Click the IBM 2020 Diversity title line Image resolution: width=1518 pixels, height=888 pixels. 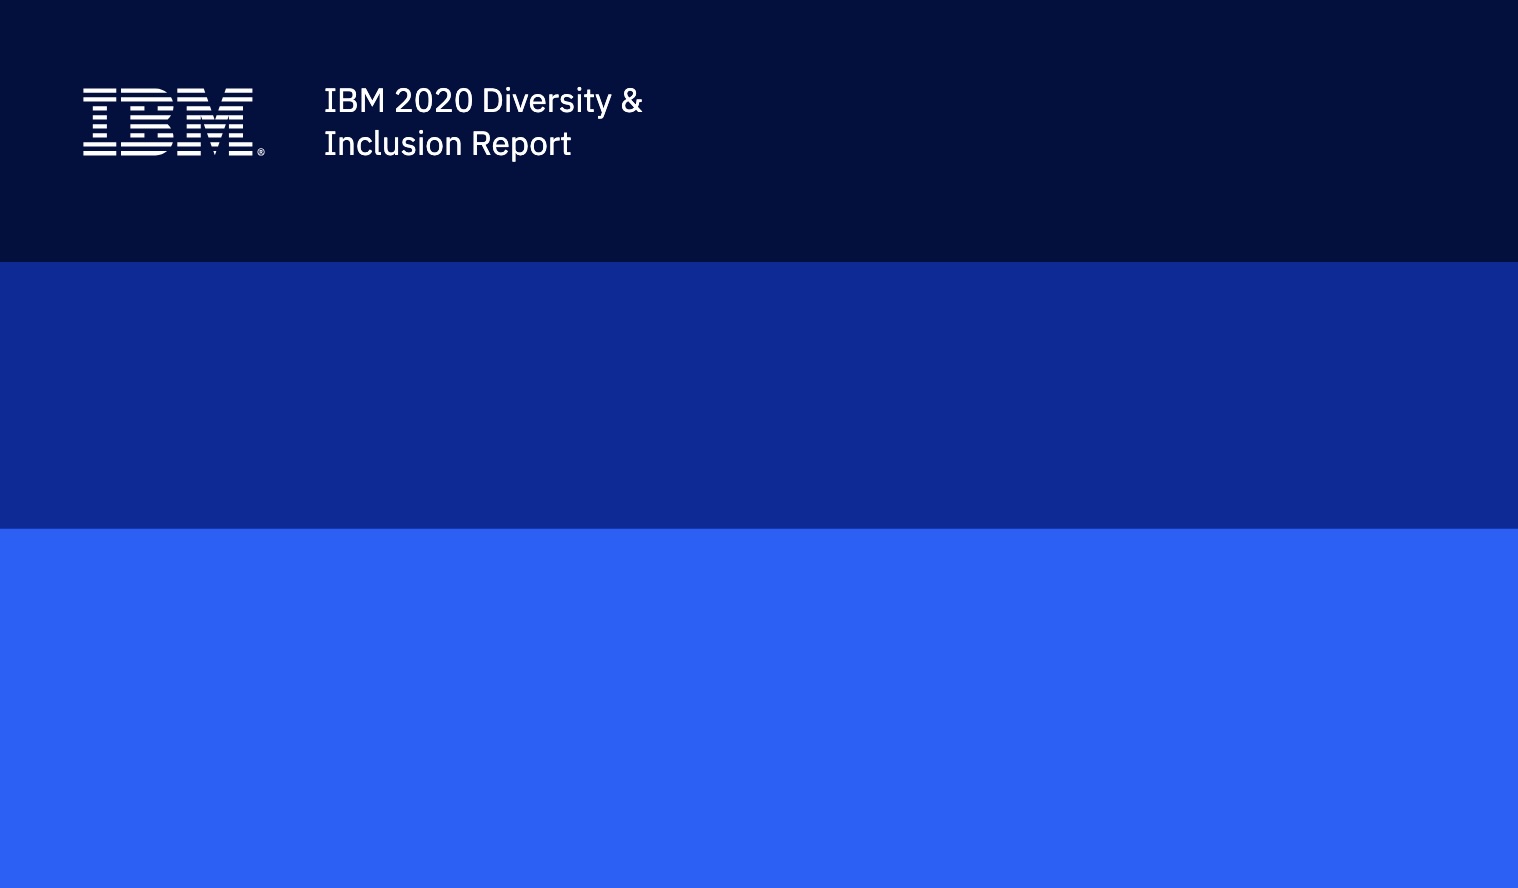click(x=483, y=101)
